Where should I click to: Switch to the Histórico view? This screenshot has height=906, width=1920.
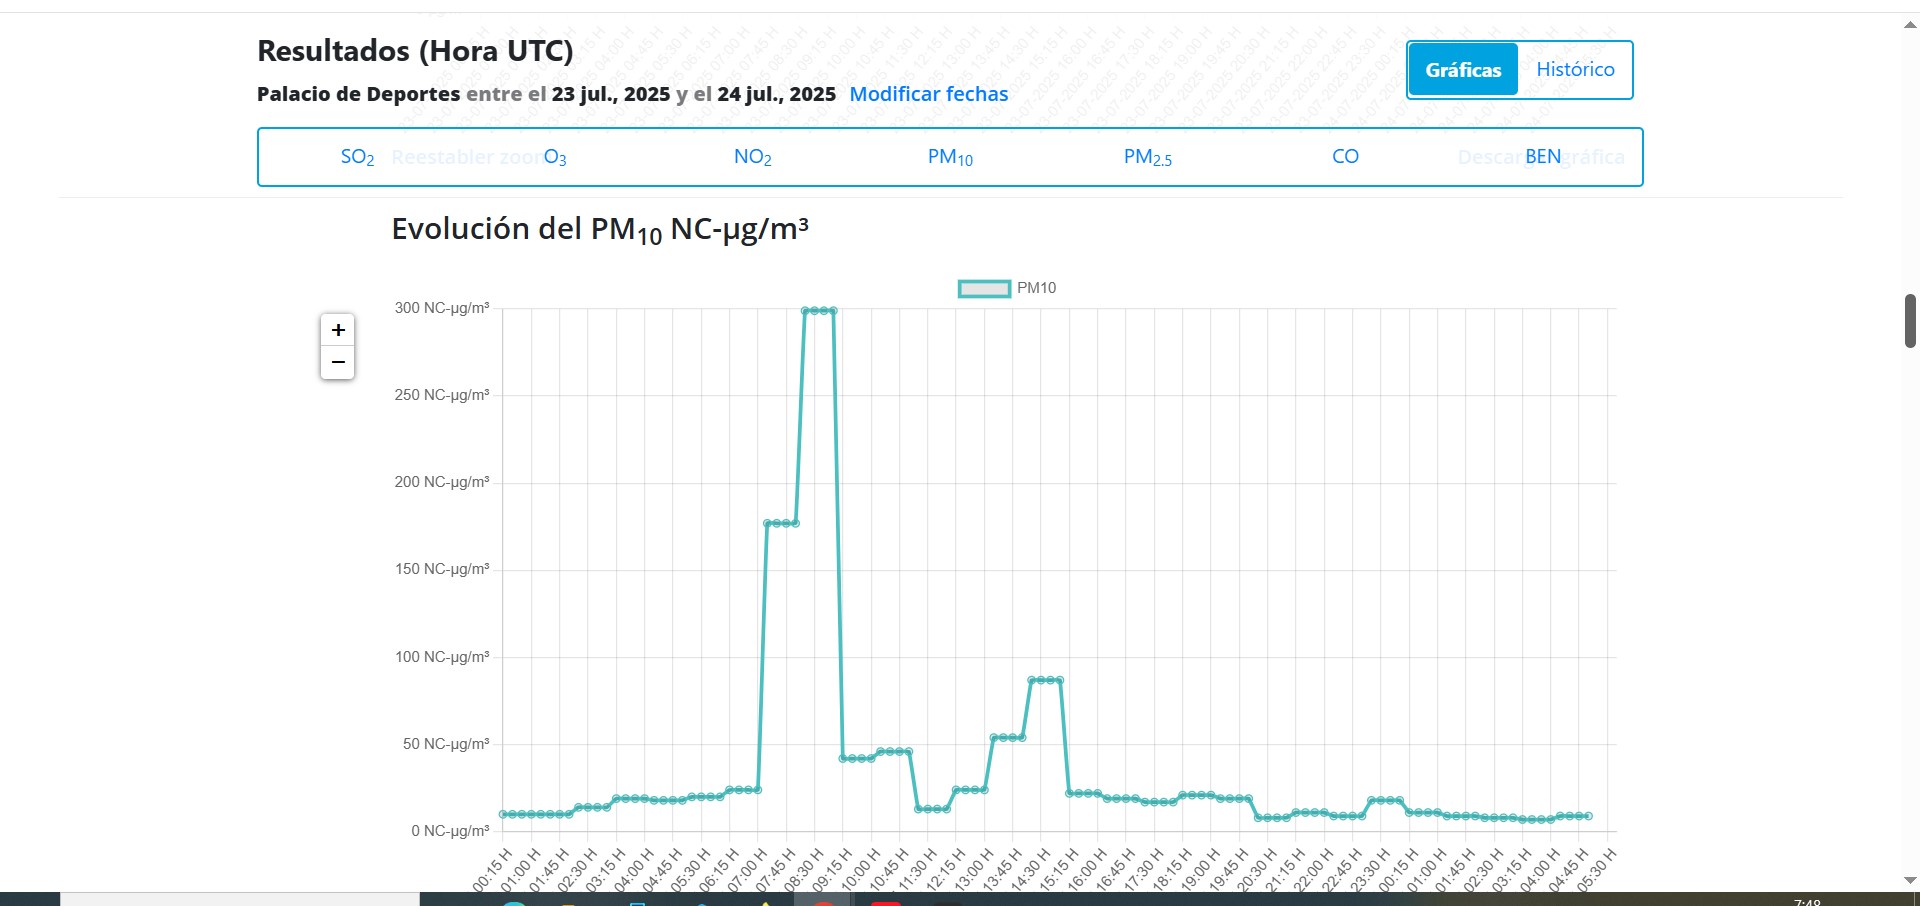coord(1575,69)
